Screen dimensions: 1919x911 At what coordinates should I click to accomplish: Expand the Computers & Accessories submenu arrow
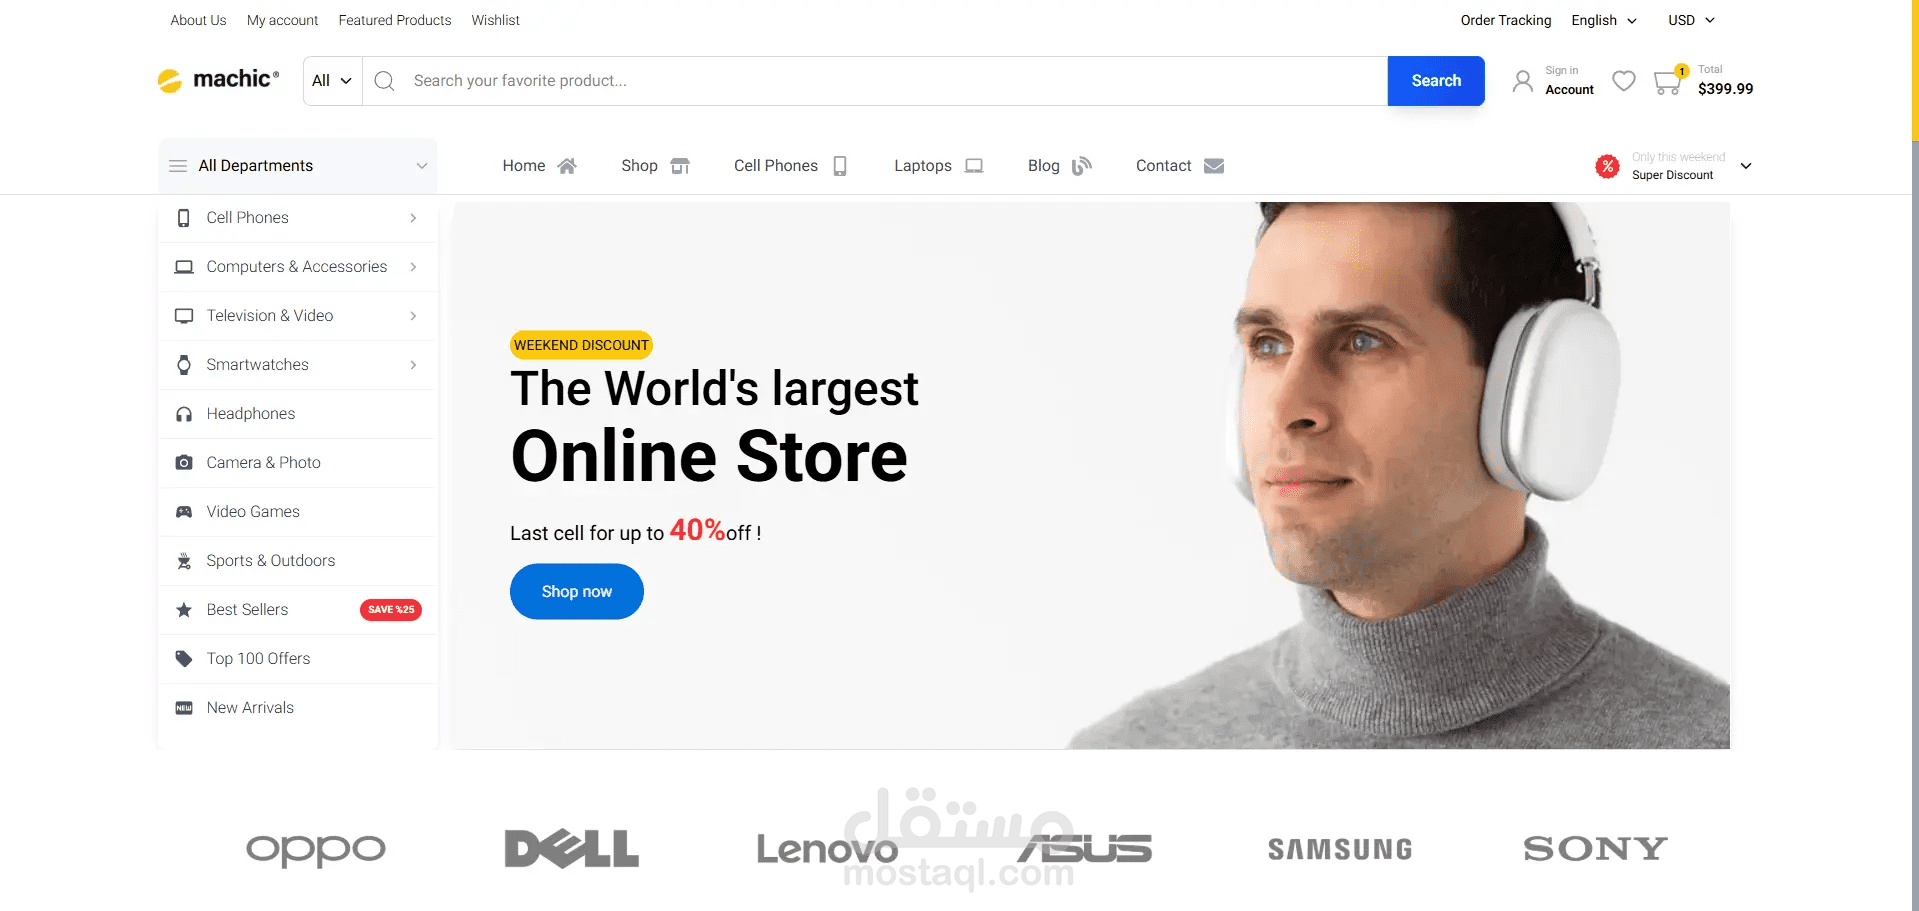coord(413,267)
